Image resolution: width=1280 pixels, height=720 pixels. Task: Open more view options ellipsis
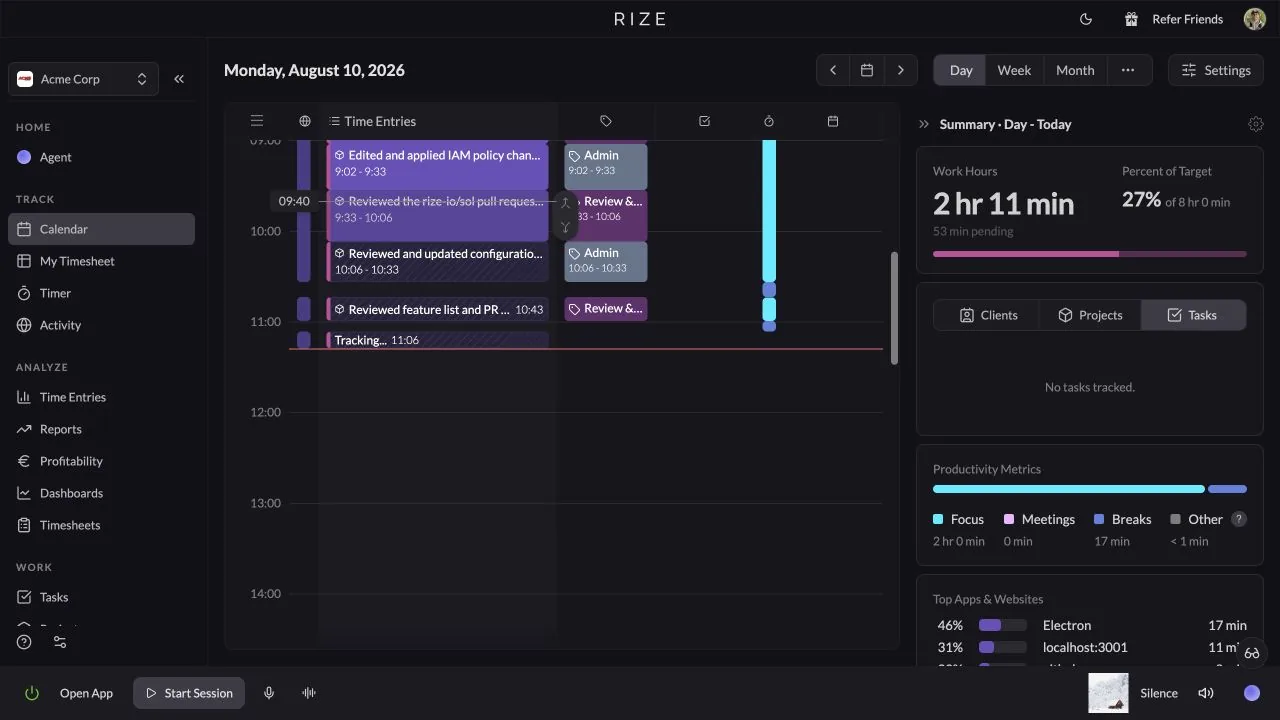coord(1128,70)
